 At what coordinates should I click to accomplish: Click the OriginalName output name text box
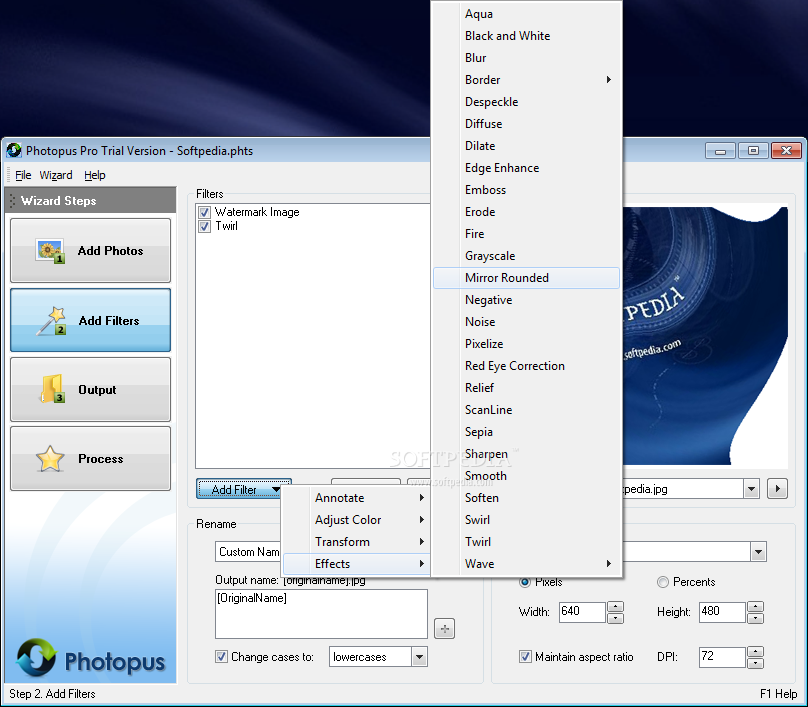[322, 614]
